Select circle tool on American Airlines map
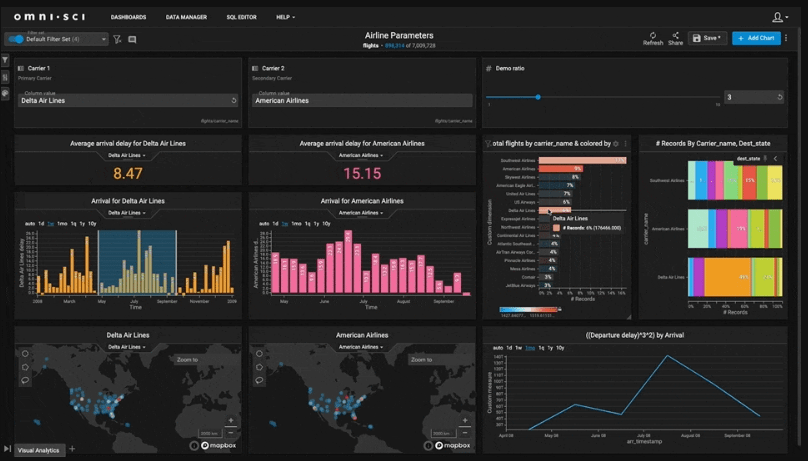 point(259,353)
